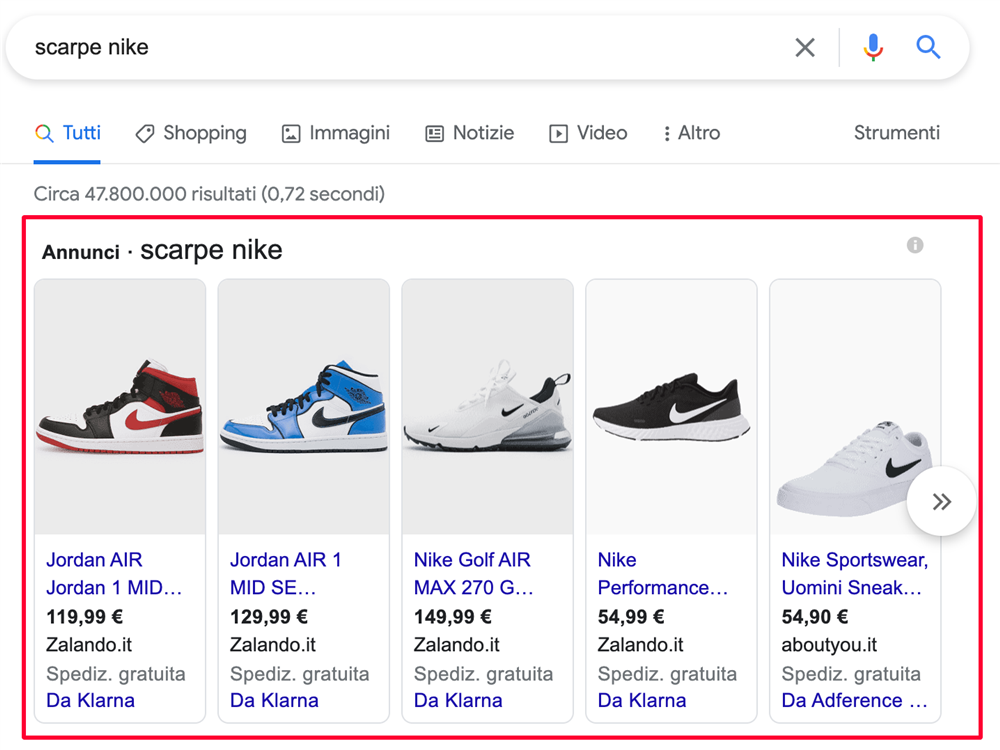Click the 'Annunci · scarpe nike' heading
Image resolution: width=1000 pixels, height=750 pixels.
[162, 250]
